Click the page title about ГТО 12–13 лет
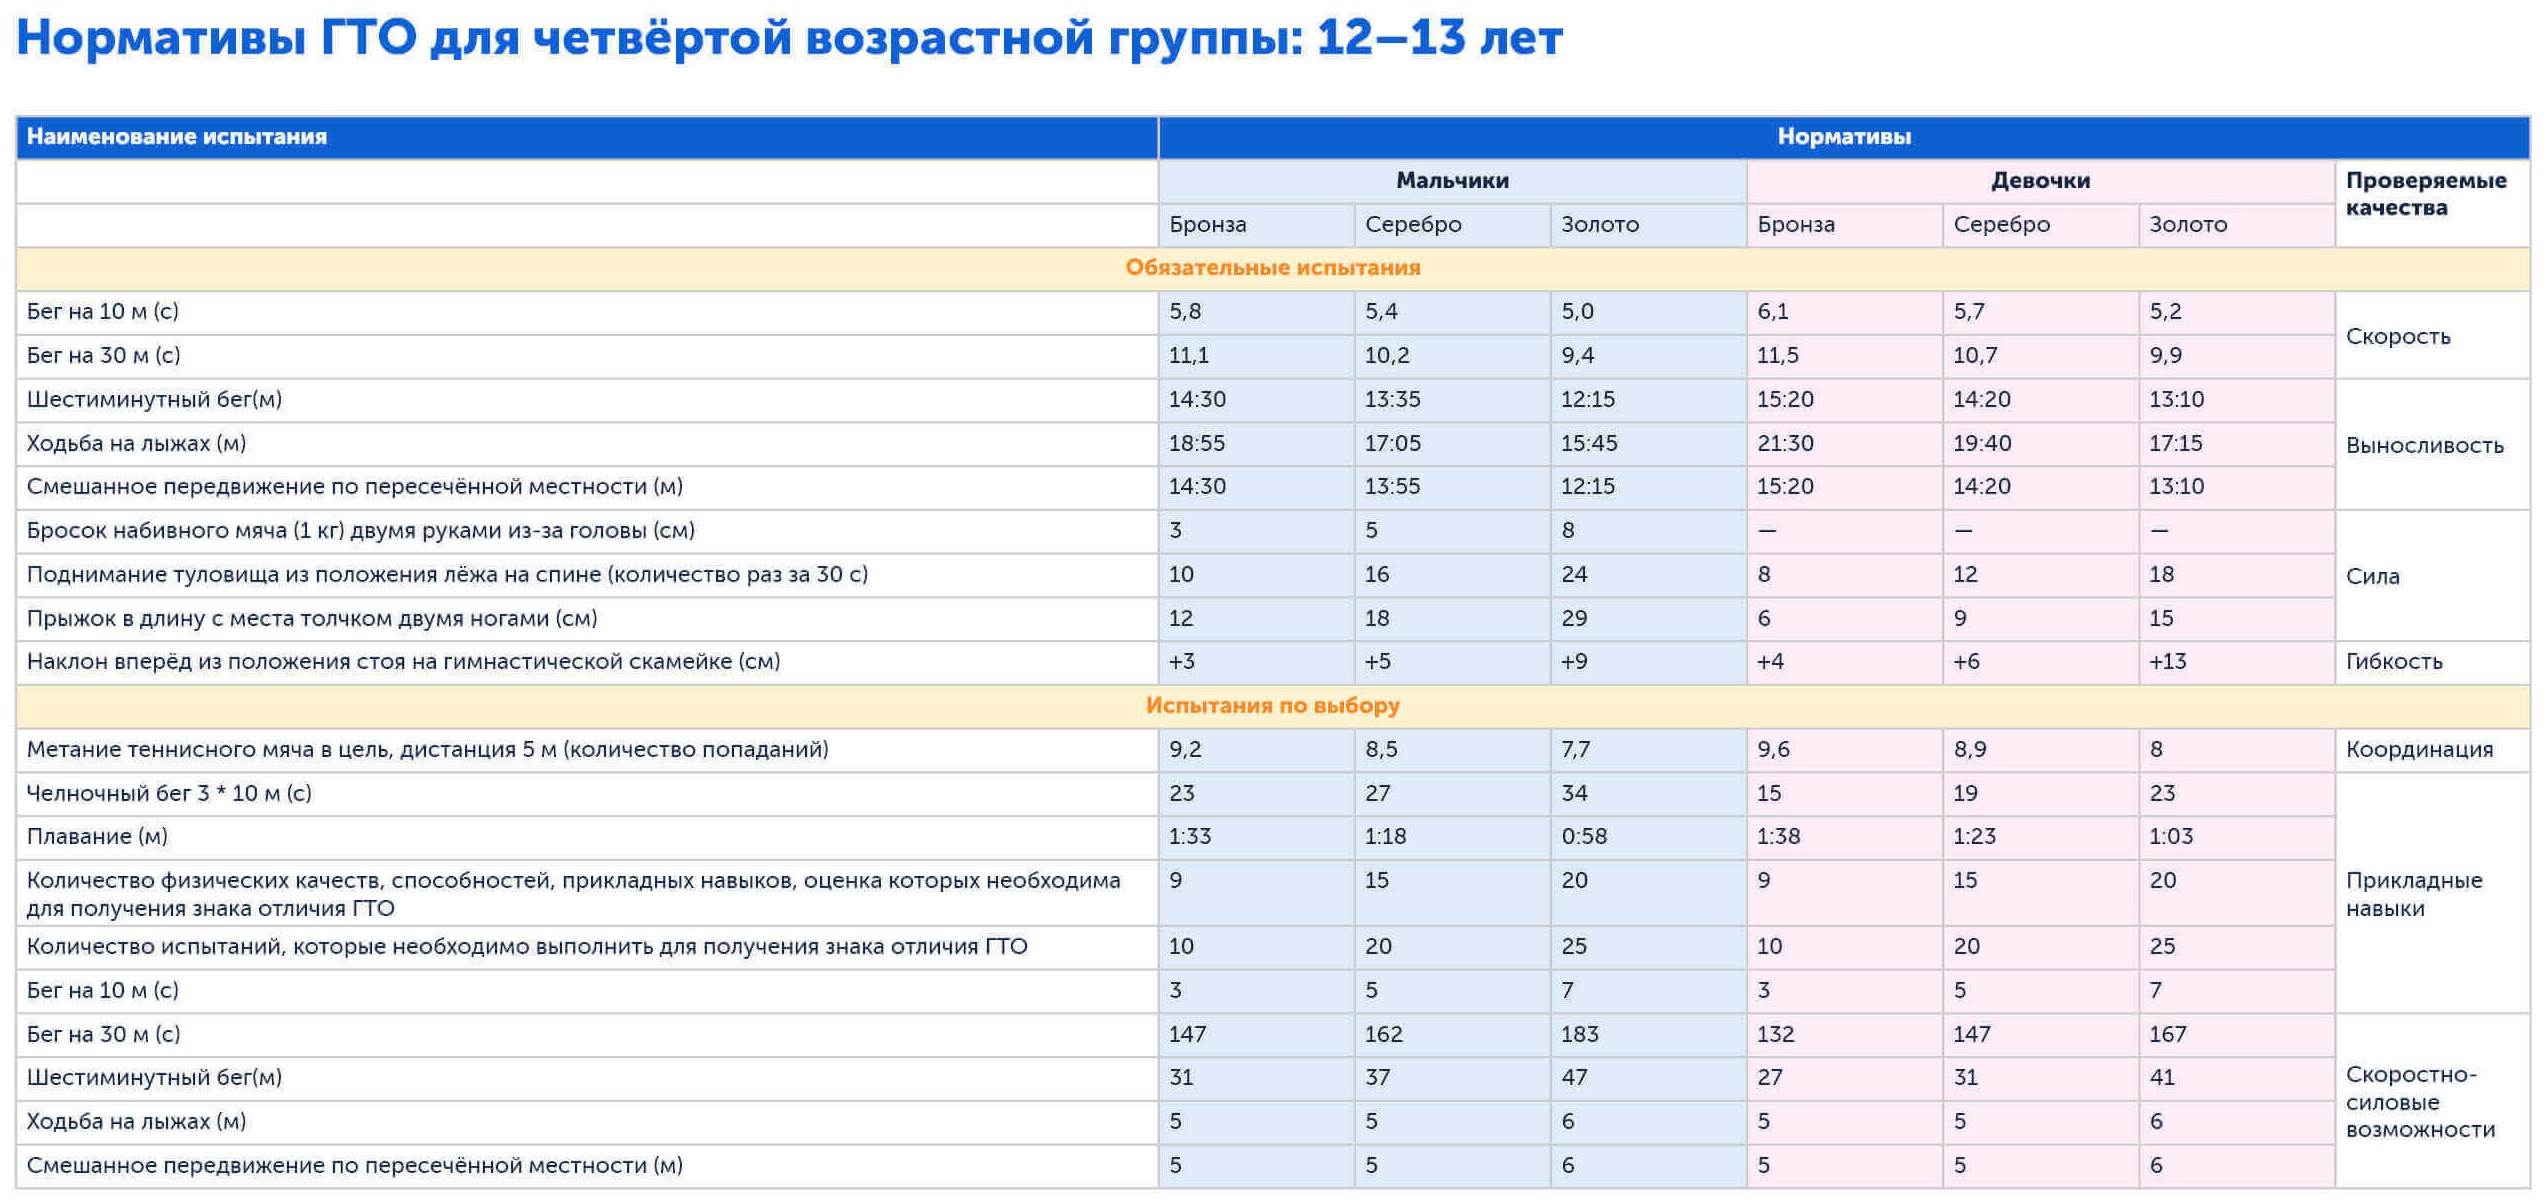Viewport: 2548px width, 1200px height. (x=788, y=40)
